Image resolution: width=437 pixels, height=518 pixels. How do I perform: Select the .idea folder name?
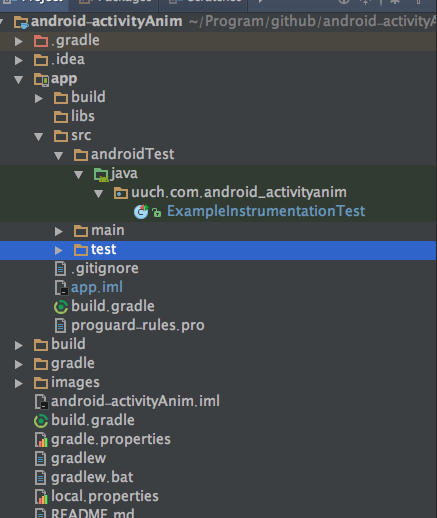68,60
